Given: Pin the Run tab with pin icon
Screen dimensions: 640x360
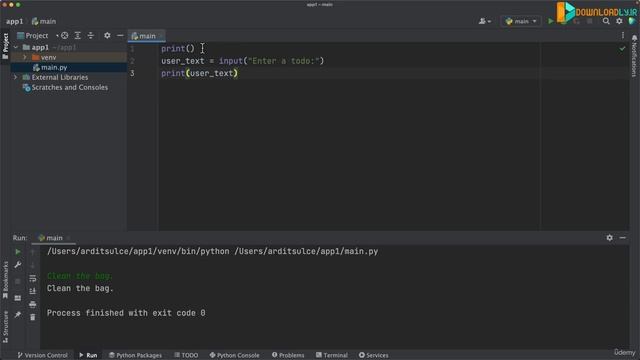Looking at the screenshot, I should pos(18,314).
